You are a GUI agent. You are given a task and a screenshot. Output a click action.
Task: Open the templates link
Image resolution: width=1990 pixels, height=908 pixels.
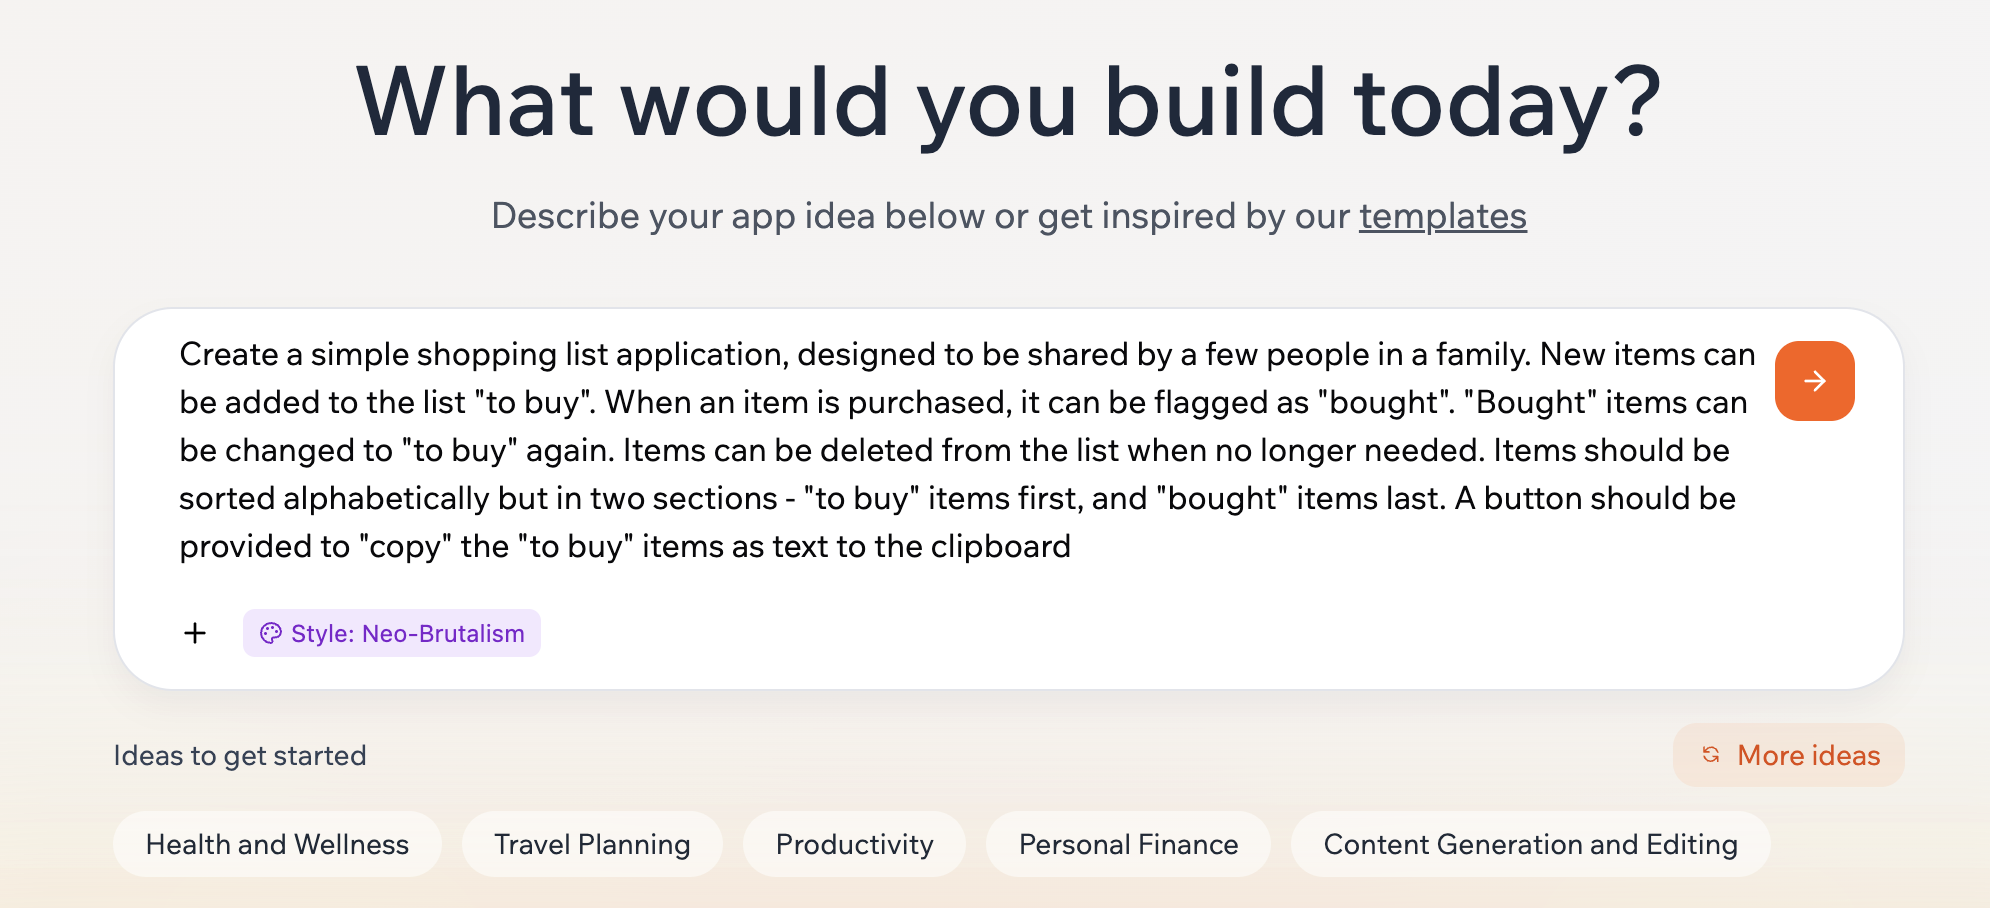(x=1442, y=216)
